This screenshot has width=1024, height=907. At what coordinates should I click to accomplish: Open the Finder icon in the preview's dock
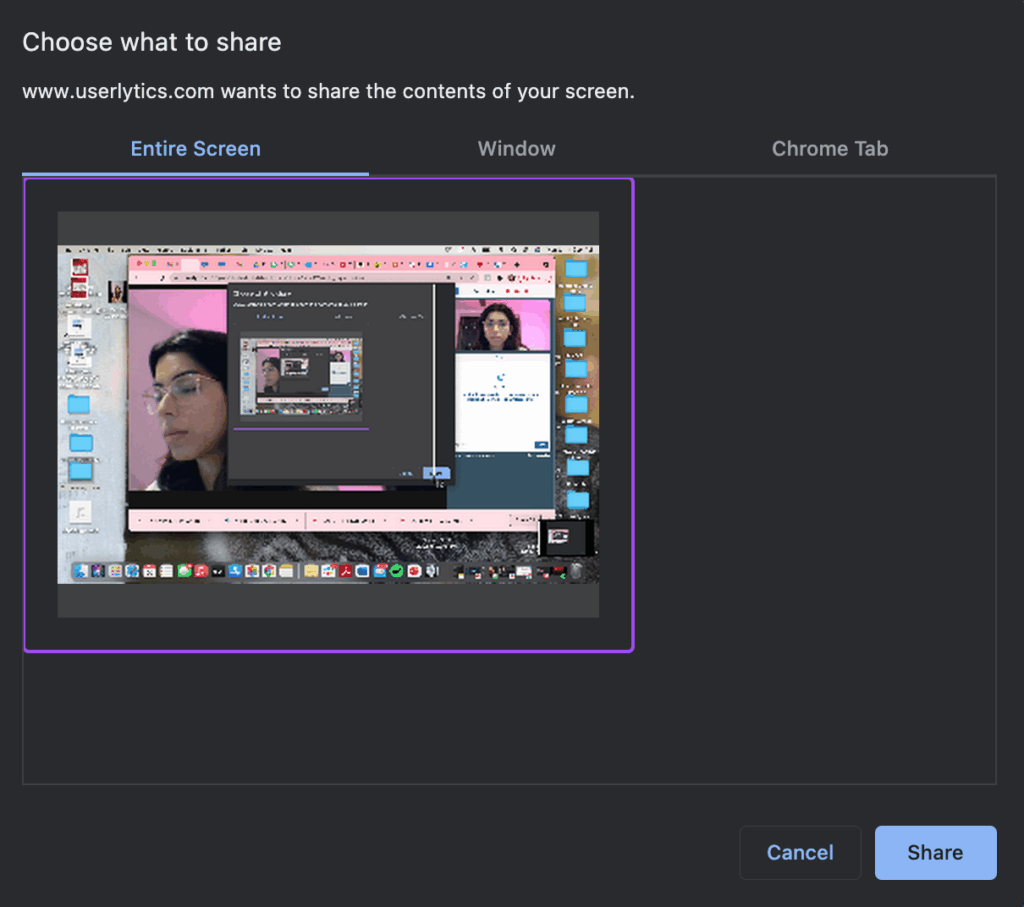pos(82,571)
